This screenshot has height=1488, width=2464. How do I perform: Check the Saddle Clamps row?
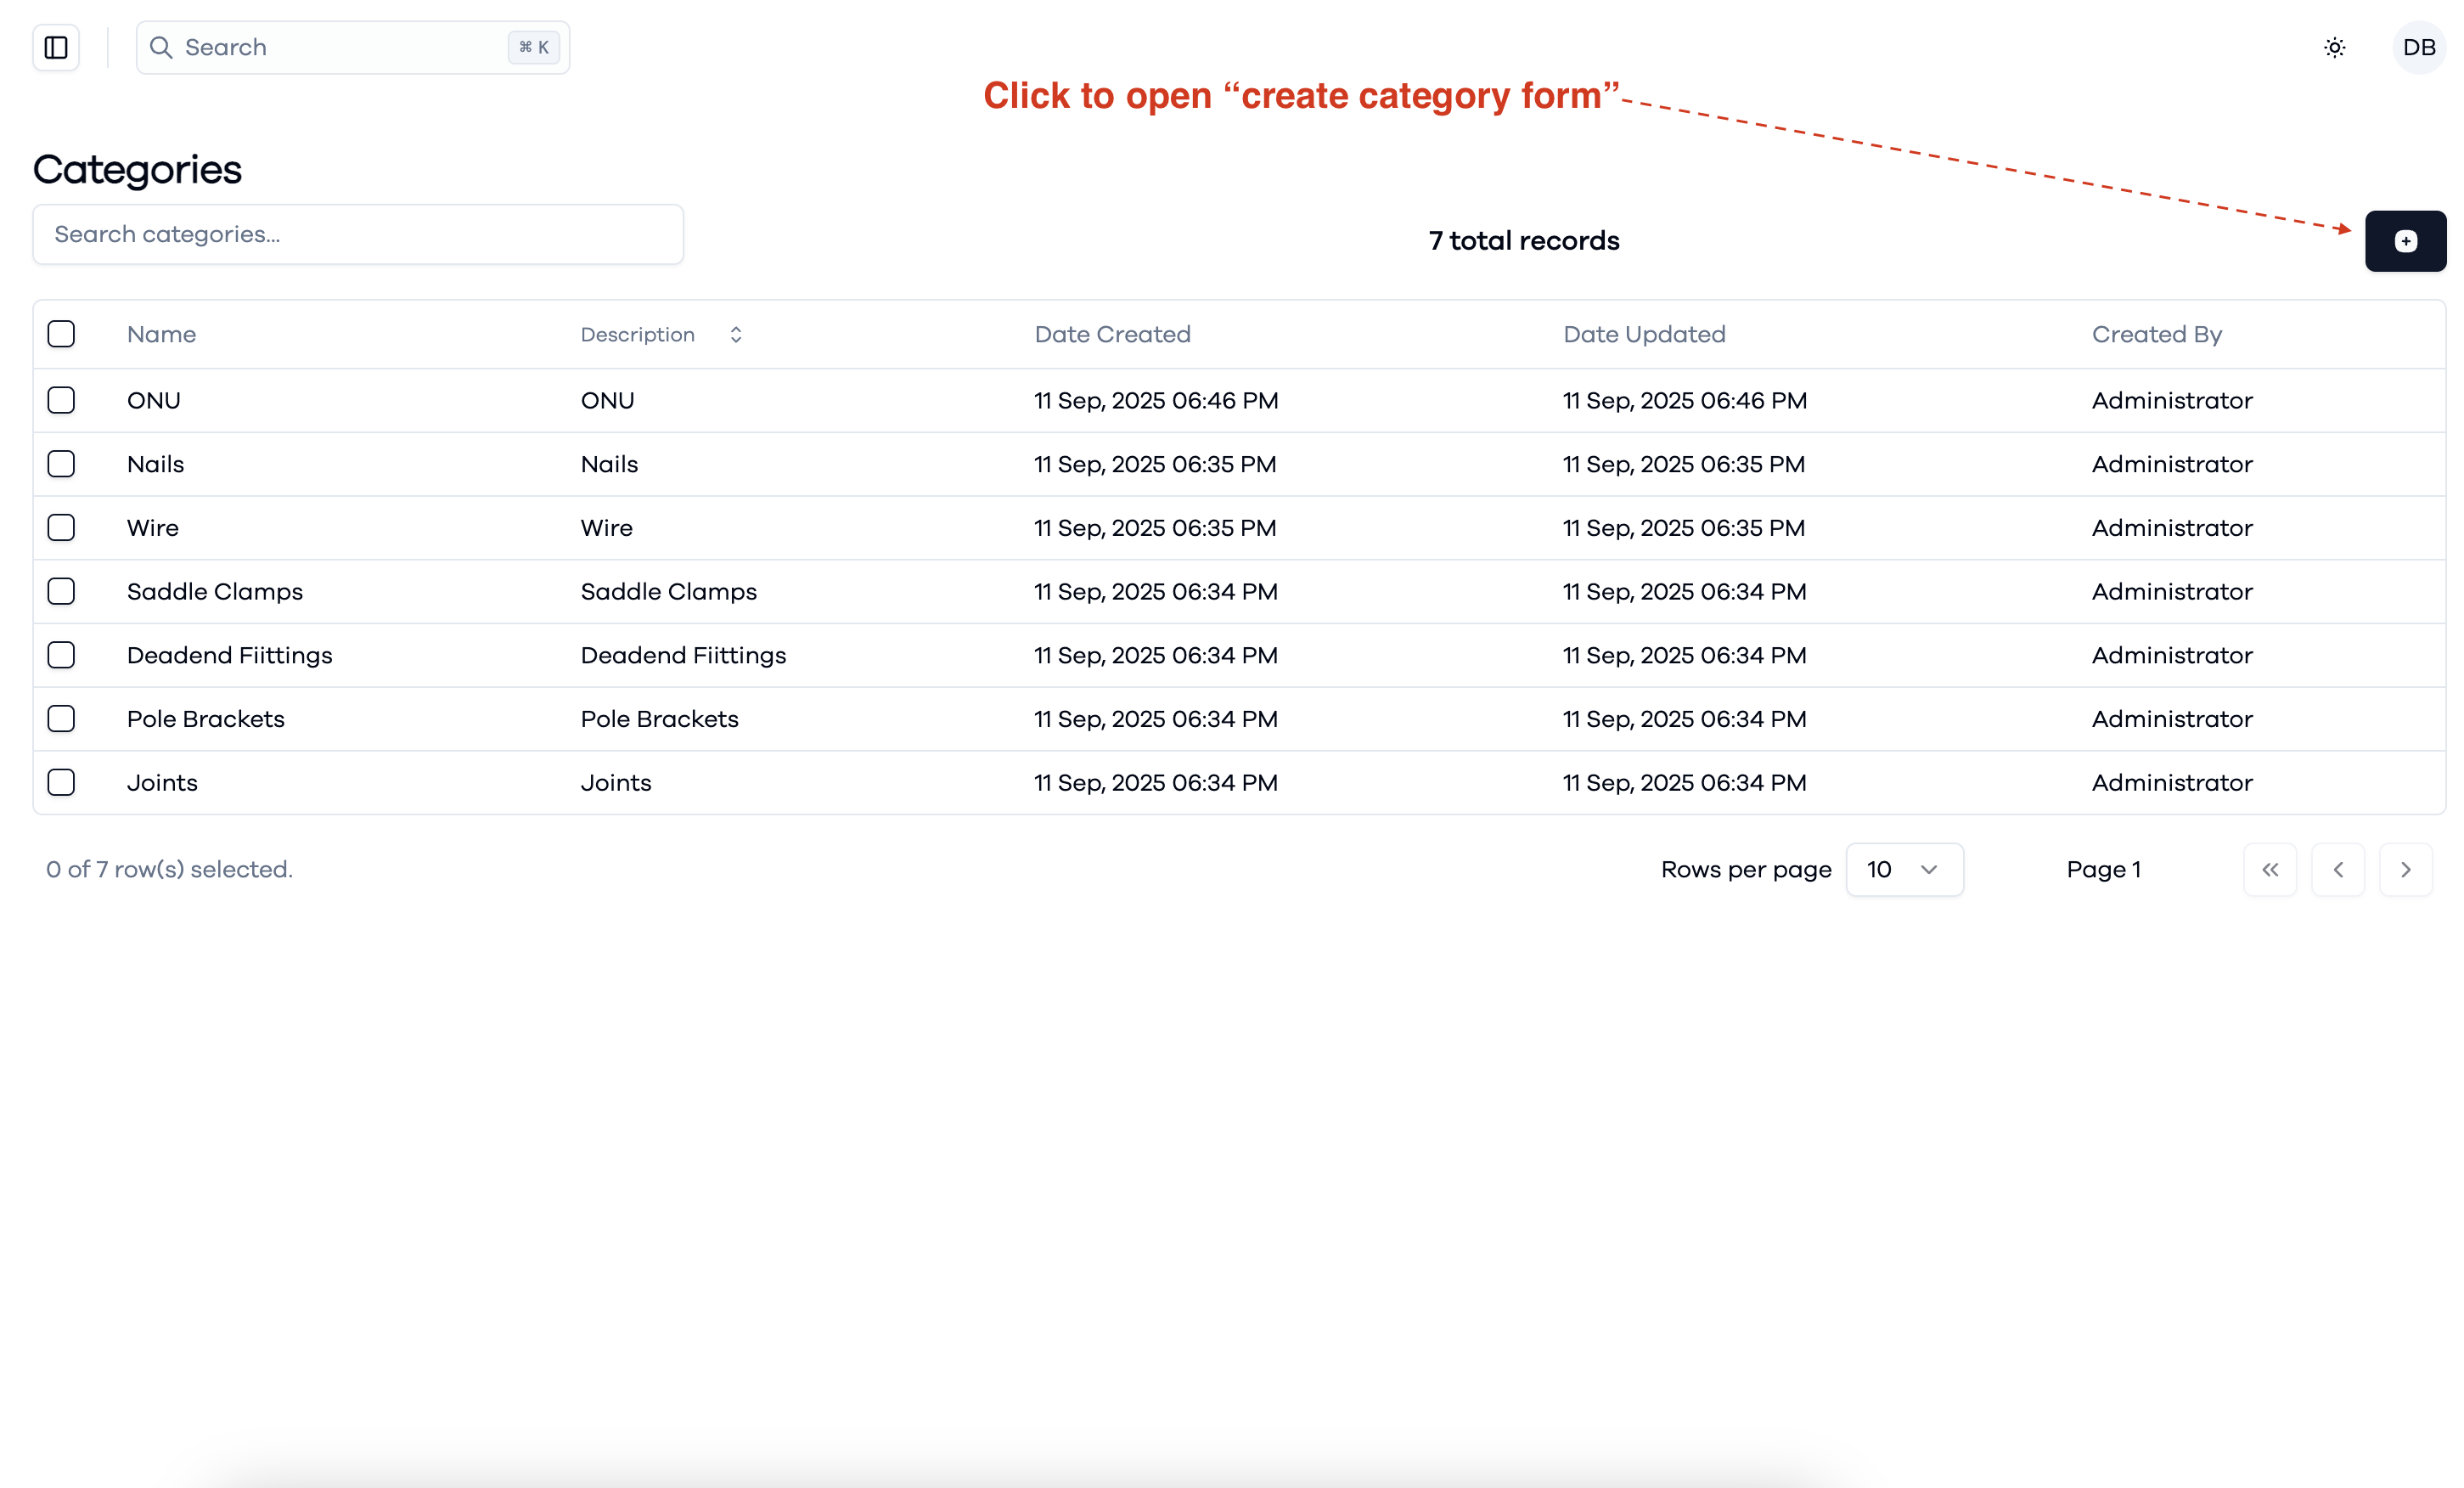pyautogui.click(x=61, y=591)
